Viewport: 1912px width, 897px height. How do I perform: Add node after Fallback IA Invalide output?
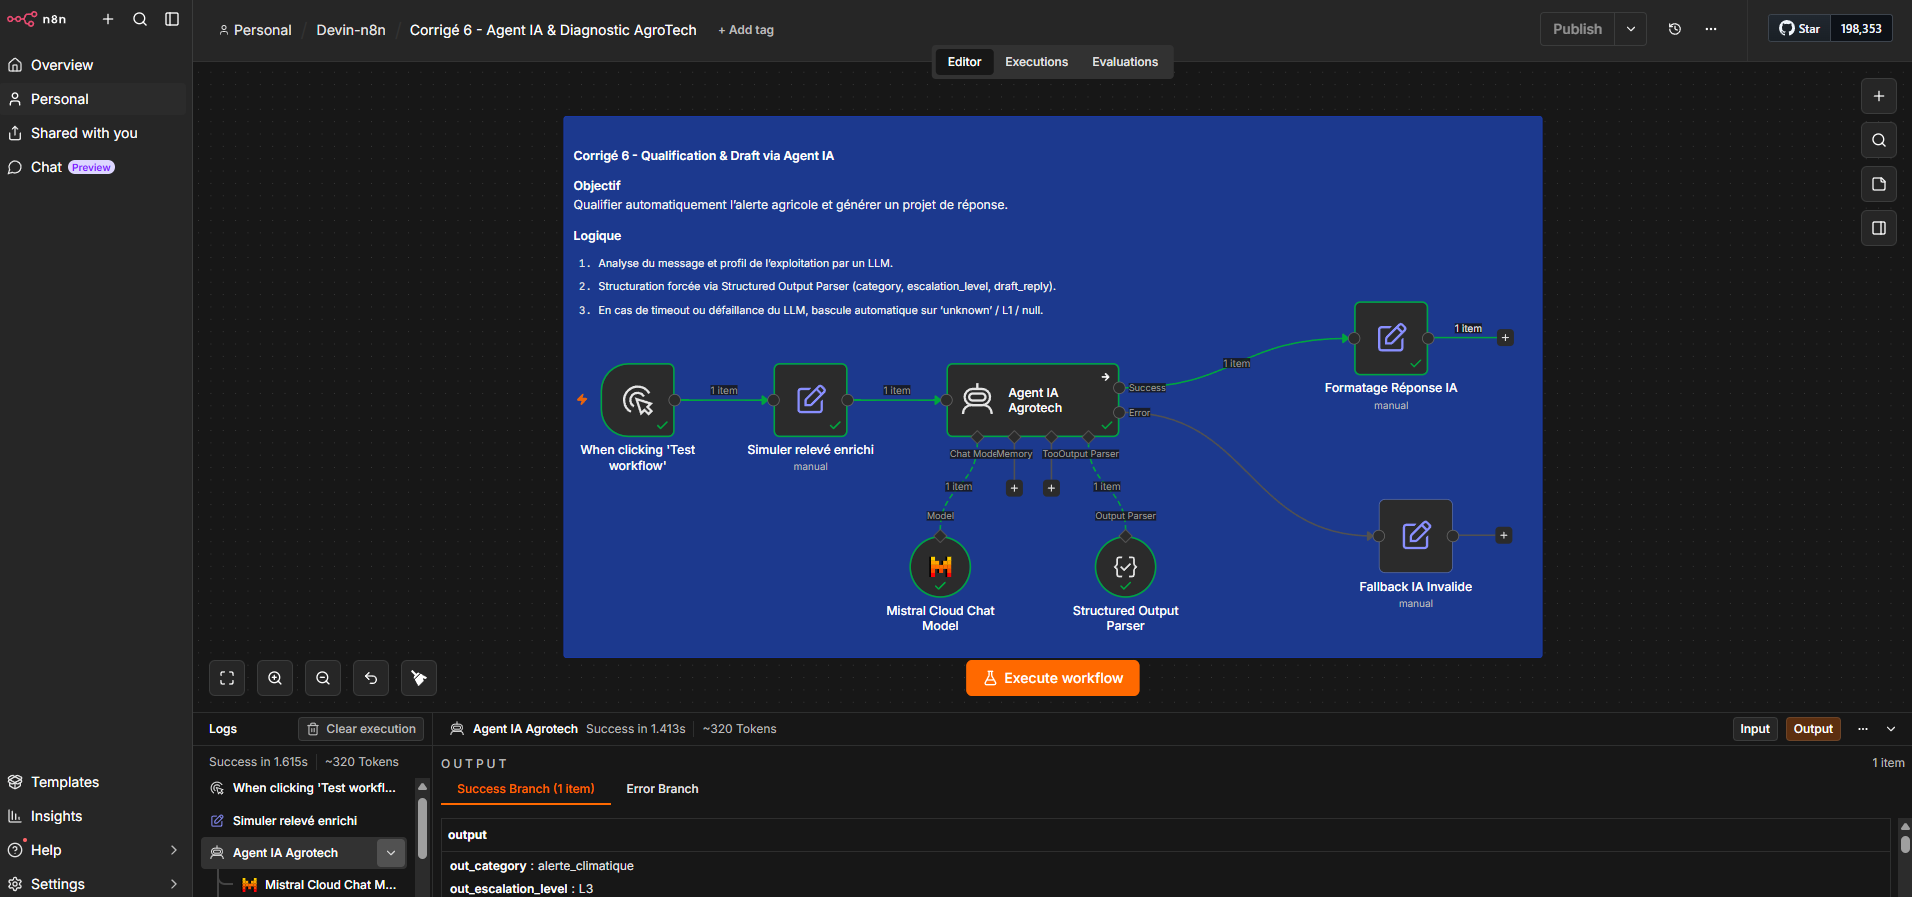(x=1503, y=536)
